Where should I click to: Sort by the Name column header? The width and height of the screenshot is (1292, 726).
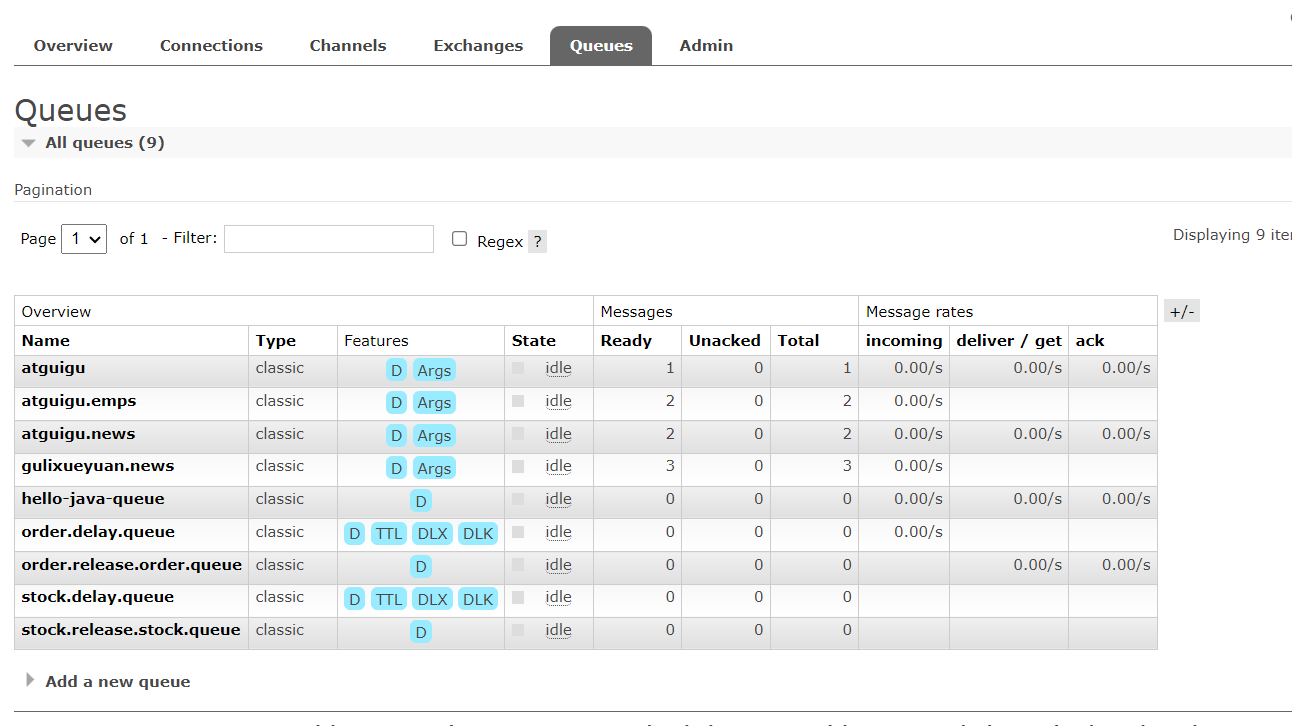tap(46, 341)
